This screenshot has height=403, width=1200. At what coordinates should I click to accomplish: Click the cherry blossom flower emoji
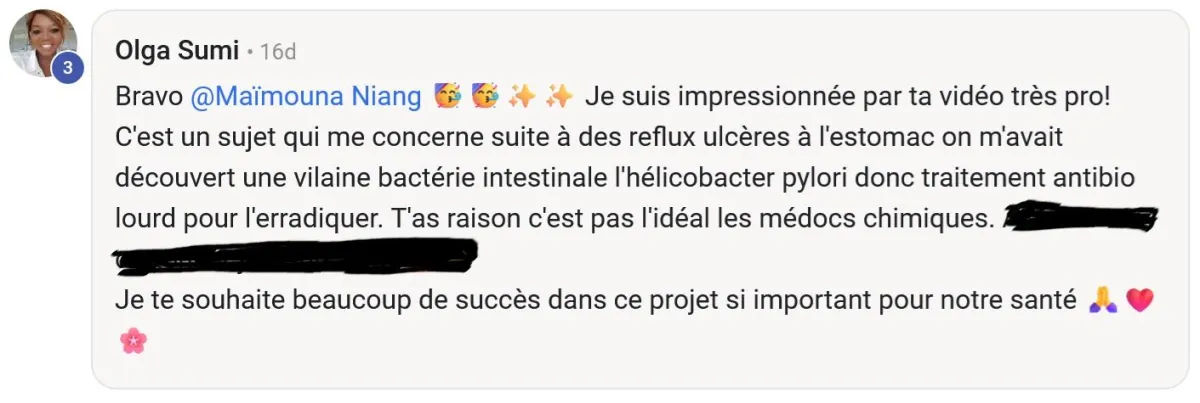pyautogui.click(x=132, y=341)
